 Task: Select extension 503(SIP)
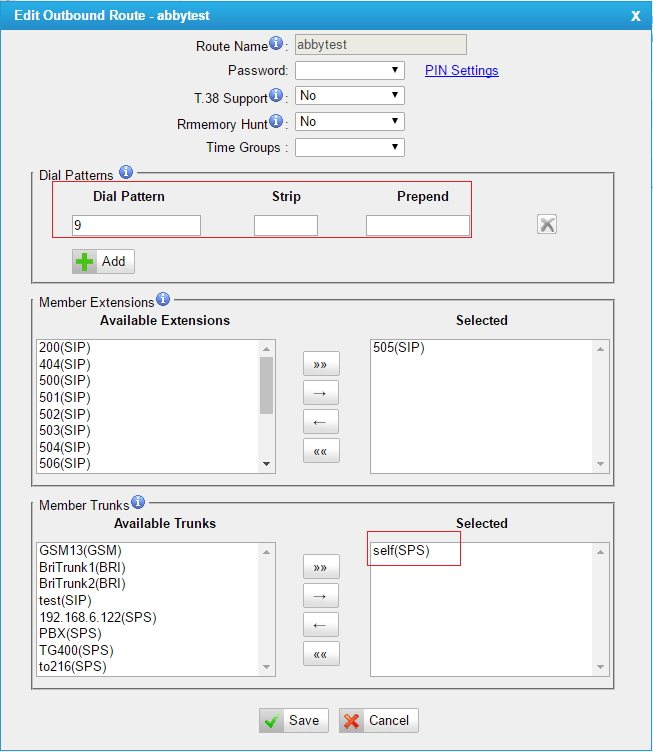coord(65,431)
